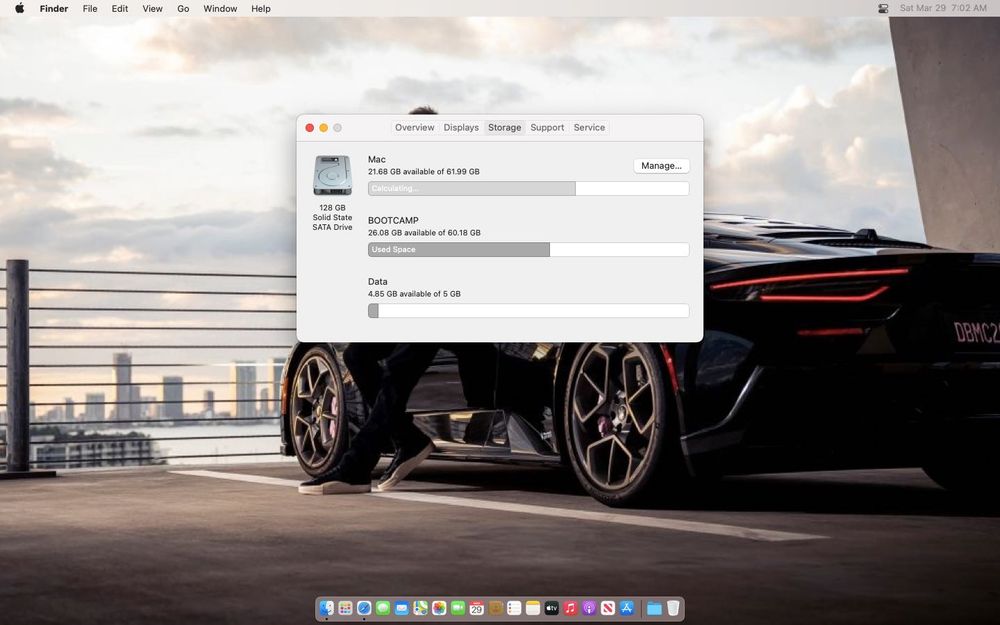The height and width of the screenshot is (625, 1000).
Task: Open the blue folder stack in Dock
Action: pyautogui.click(x=654, y=608)
